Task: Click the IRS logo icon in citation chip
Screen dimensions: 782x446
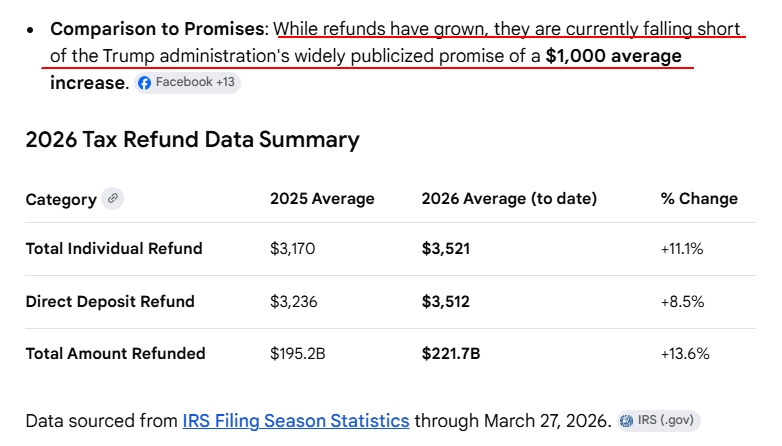Action: click(627, 421)
